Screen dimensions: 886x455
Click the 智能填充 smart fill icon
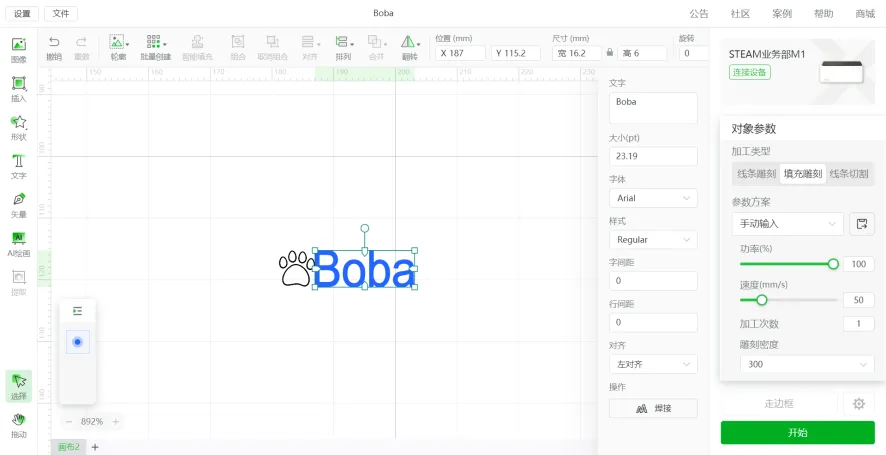tap(197, 42)
